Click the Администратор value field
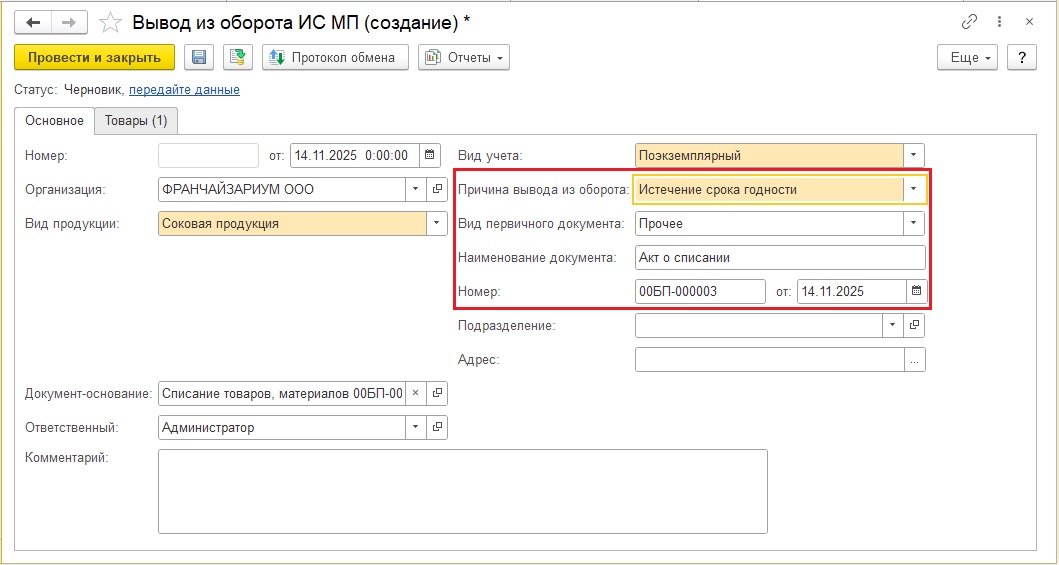The image size is (1059, 565). click(282, 427)
